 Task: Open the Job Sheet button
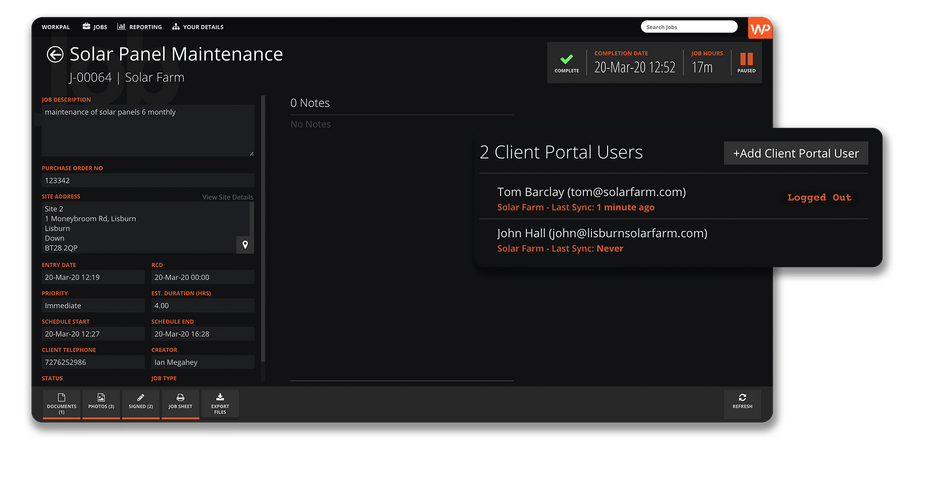180,404
